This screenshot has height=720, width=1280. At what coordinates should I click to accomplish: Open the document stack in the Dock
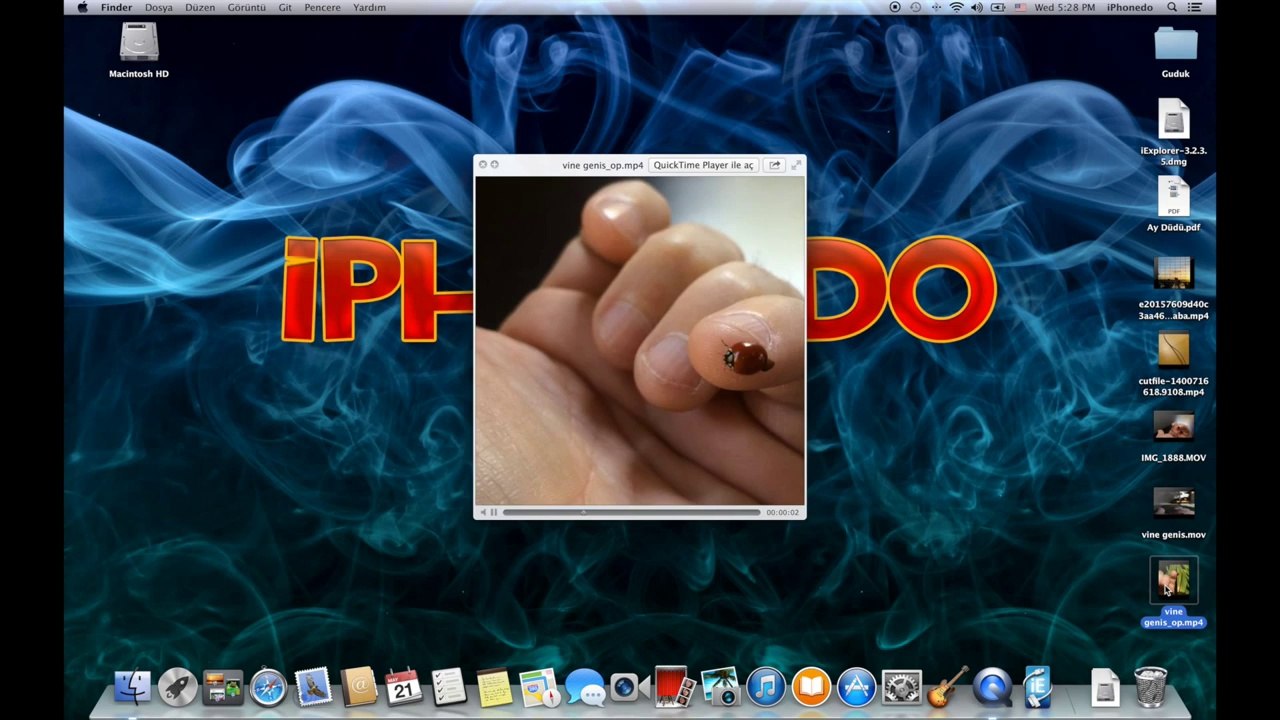tap(1105, 687)
